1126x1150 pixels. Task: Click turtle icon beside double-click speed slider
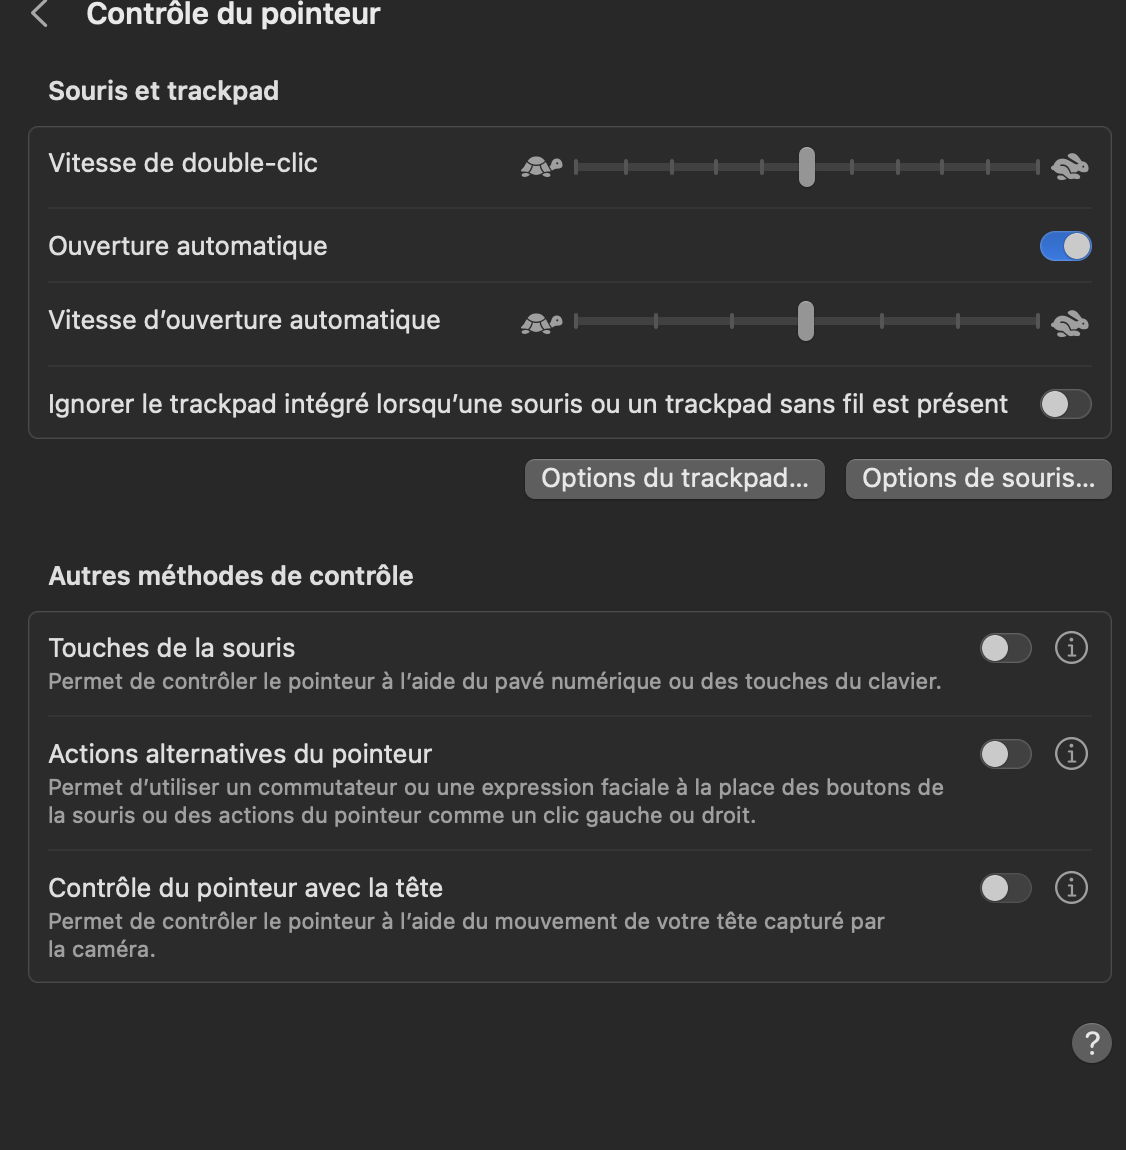tap(541, 166)
